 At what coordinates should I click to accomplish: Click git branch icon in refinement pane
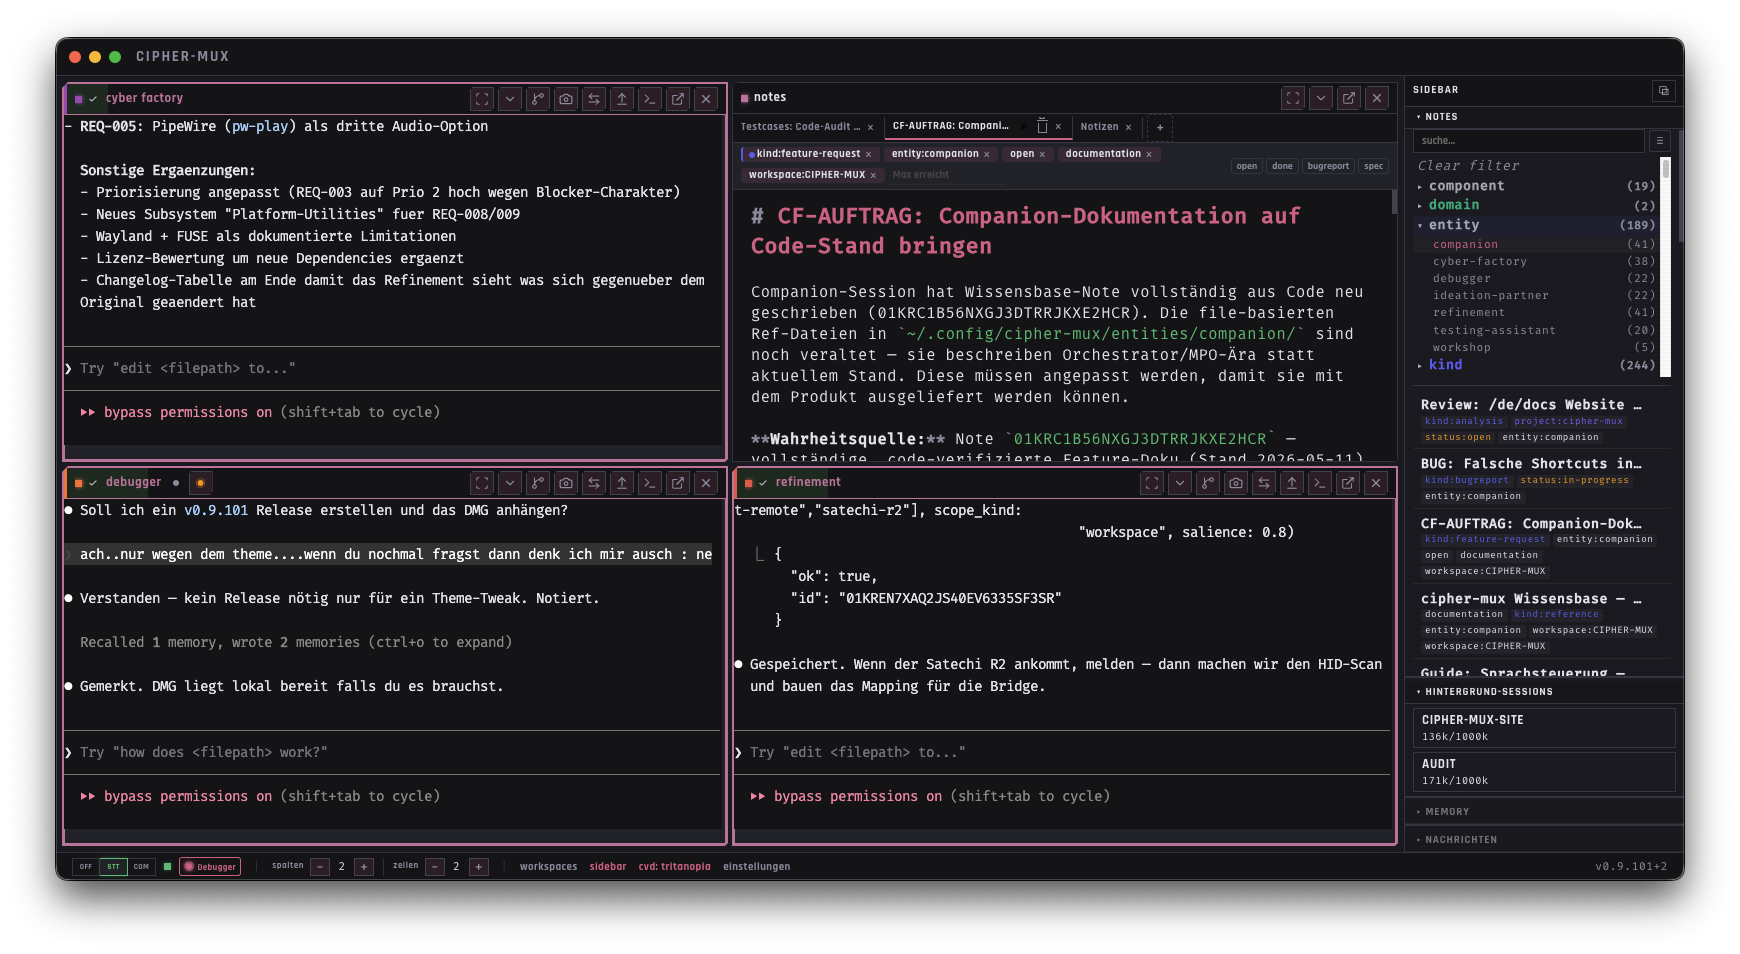1208,483
